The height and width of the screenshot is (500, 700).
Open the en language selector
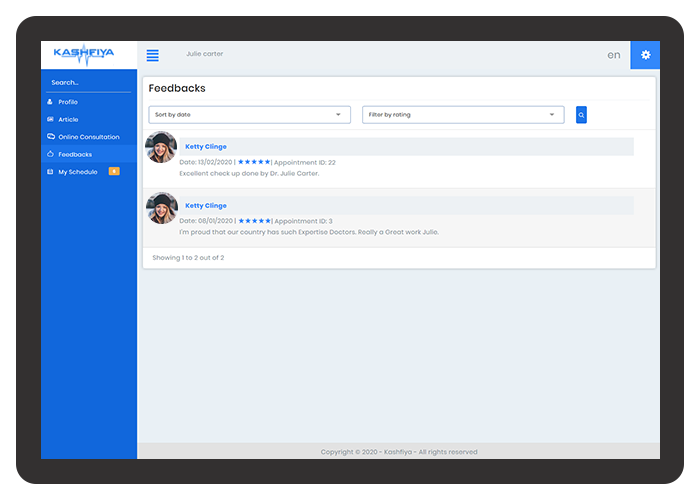pos(613,55)
